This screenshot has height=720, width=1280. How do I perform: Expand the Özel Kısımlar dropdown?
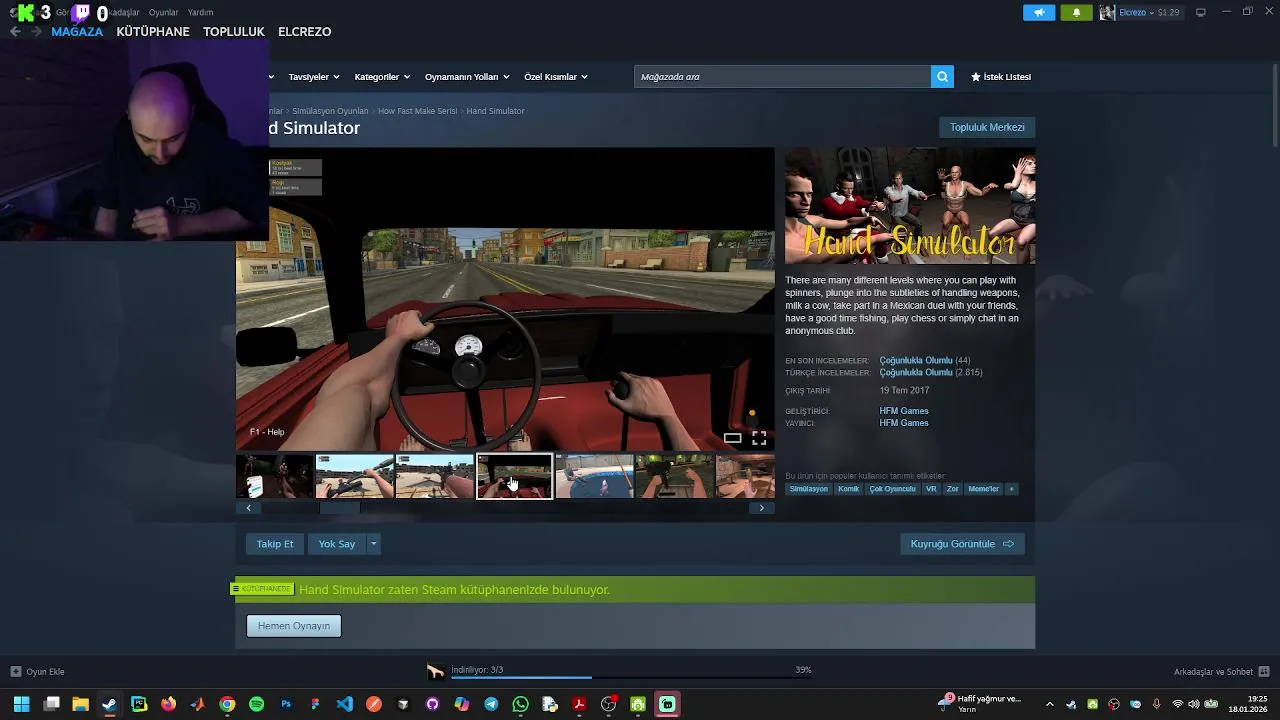pos(555,77)
